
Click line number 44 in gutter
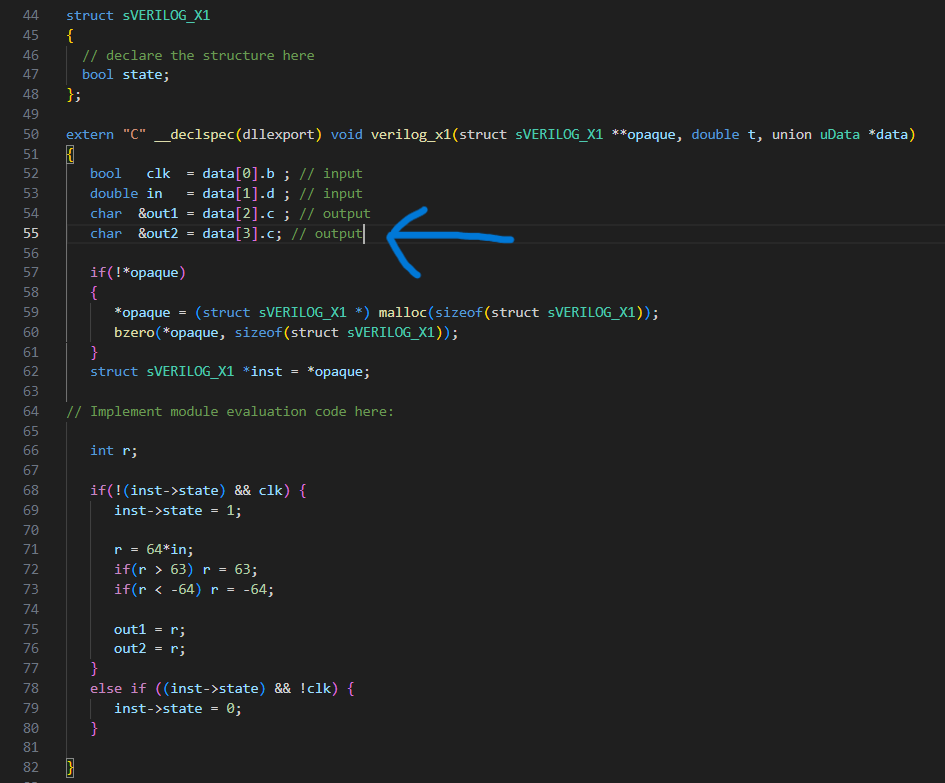[x=30, y=15]
